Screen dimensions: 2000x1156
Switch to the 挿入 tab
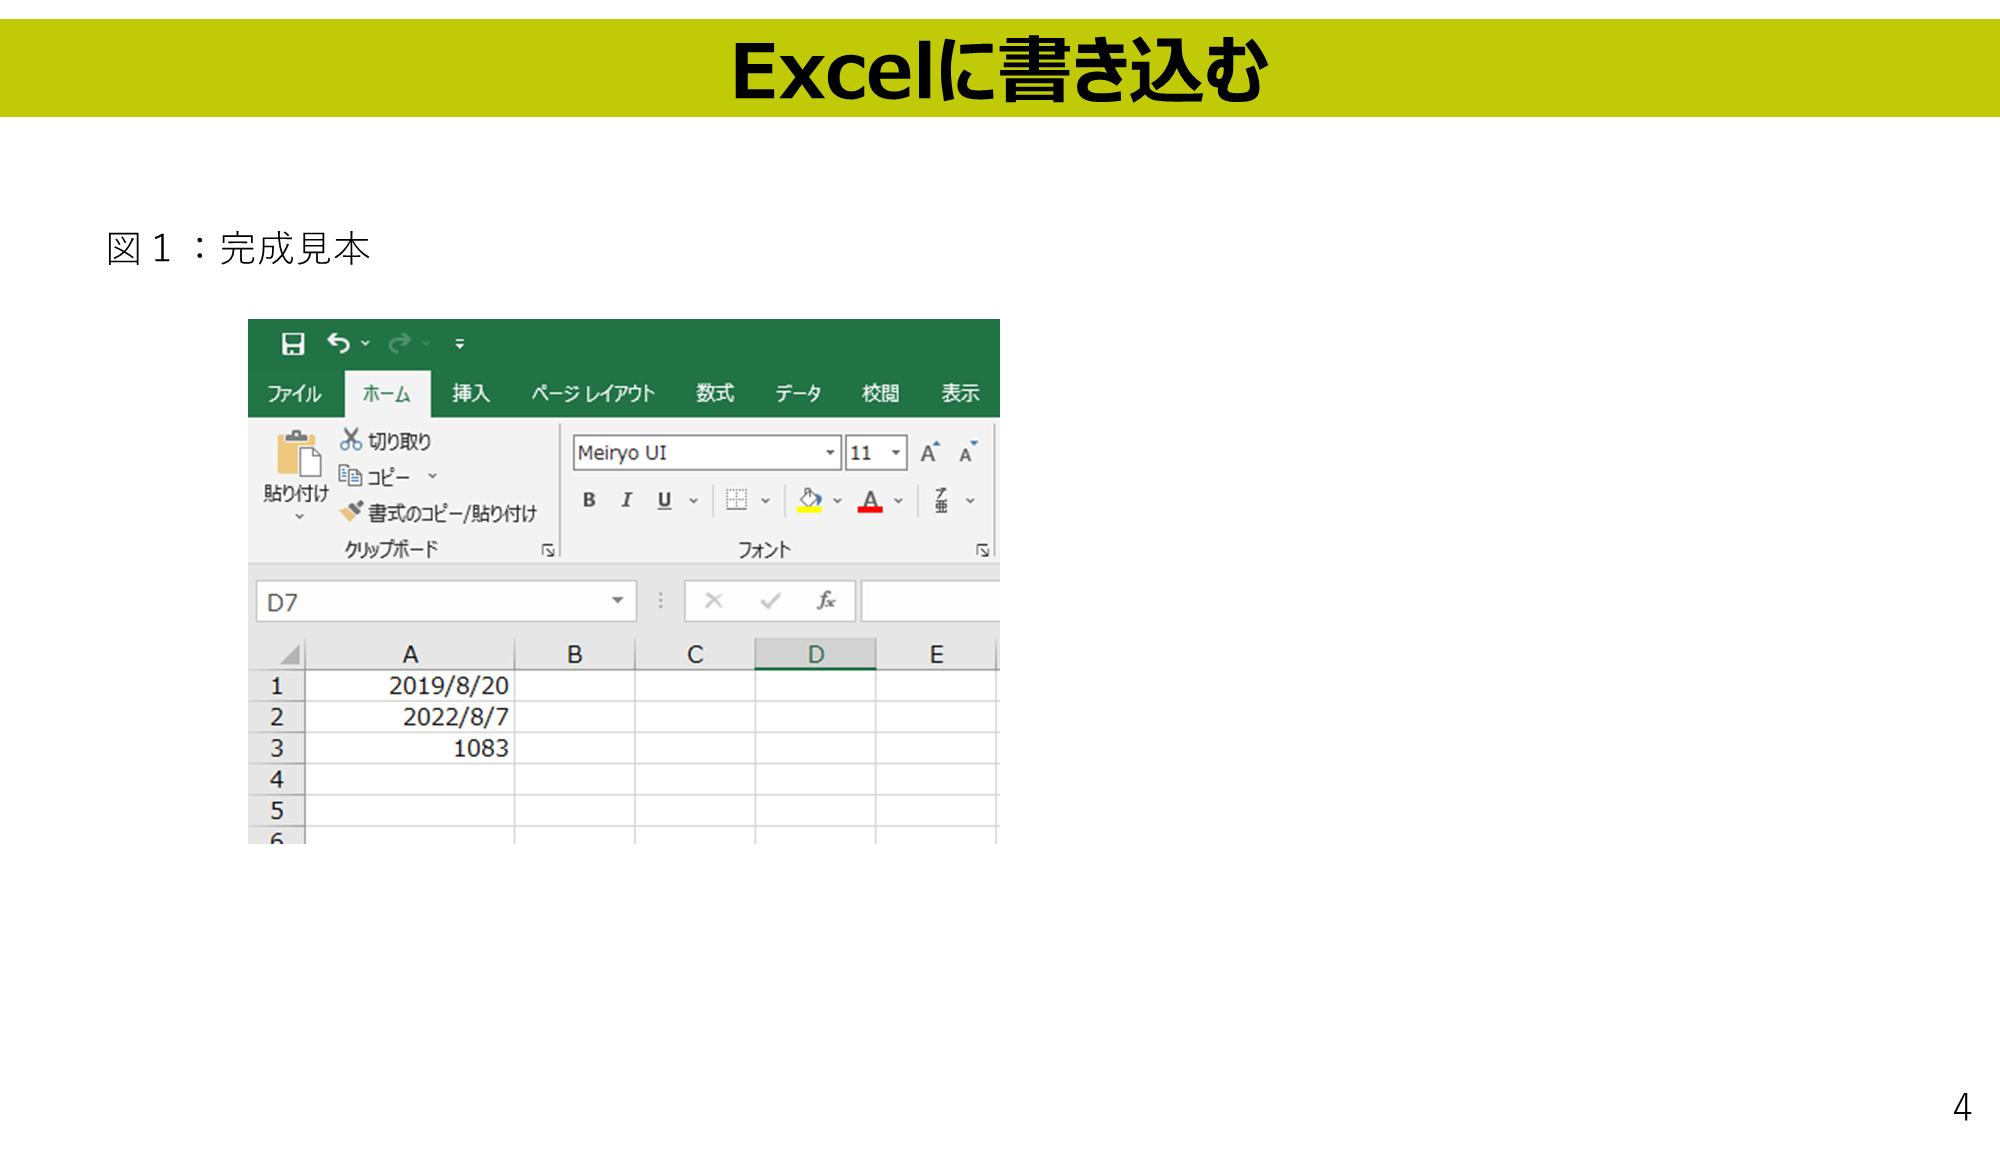pyautogui.click(x=470, y=394)
